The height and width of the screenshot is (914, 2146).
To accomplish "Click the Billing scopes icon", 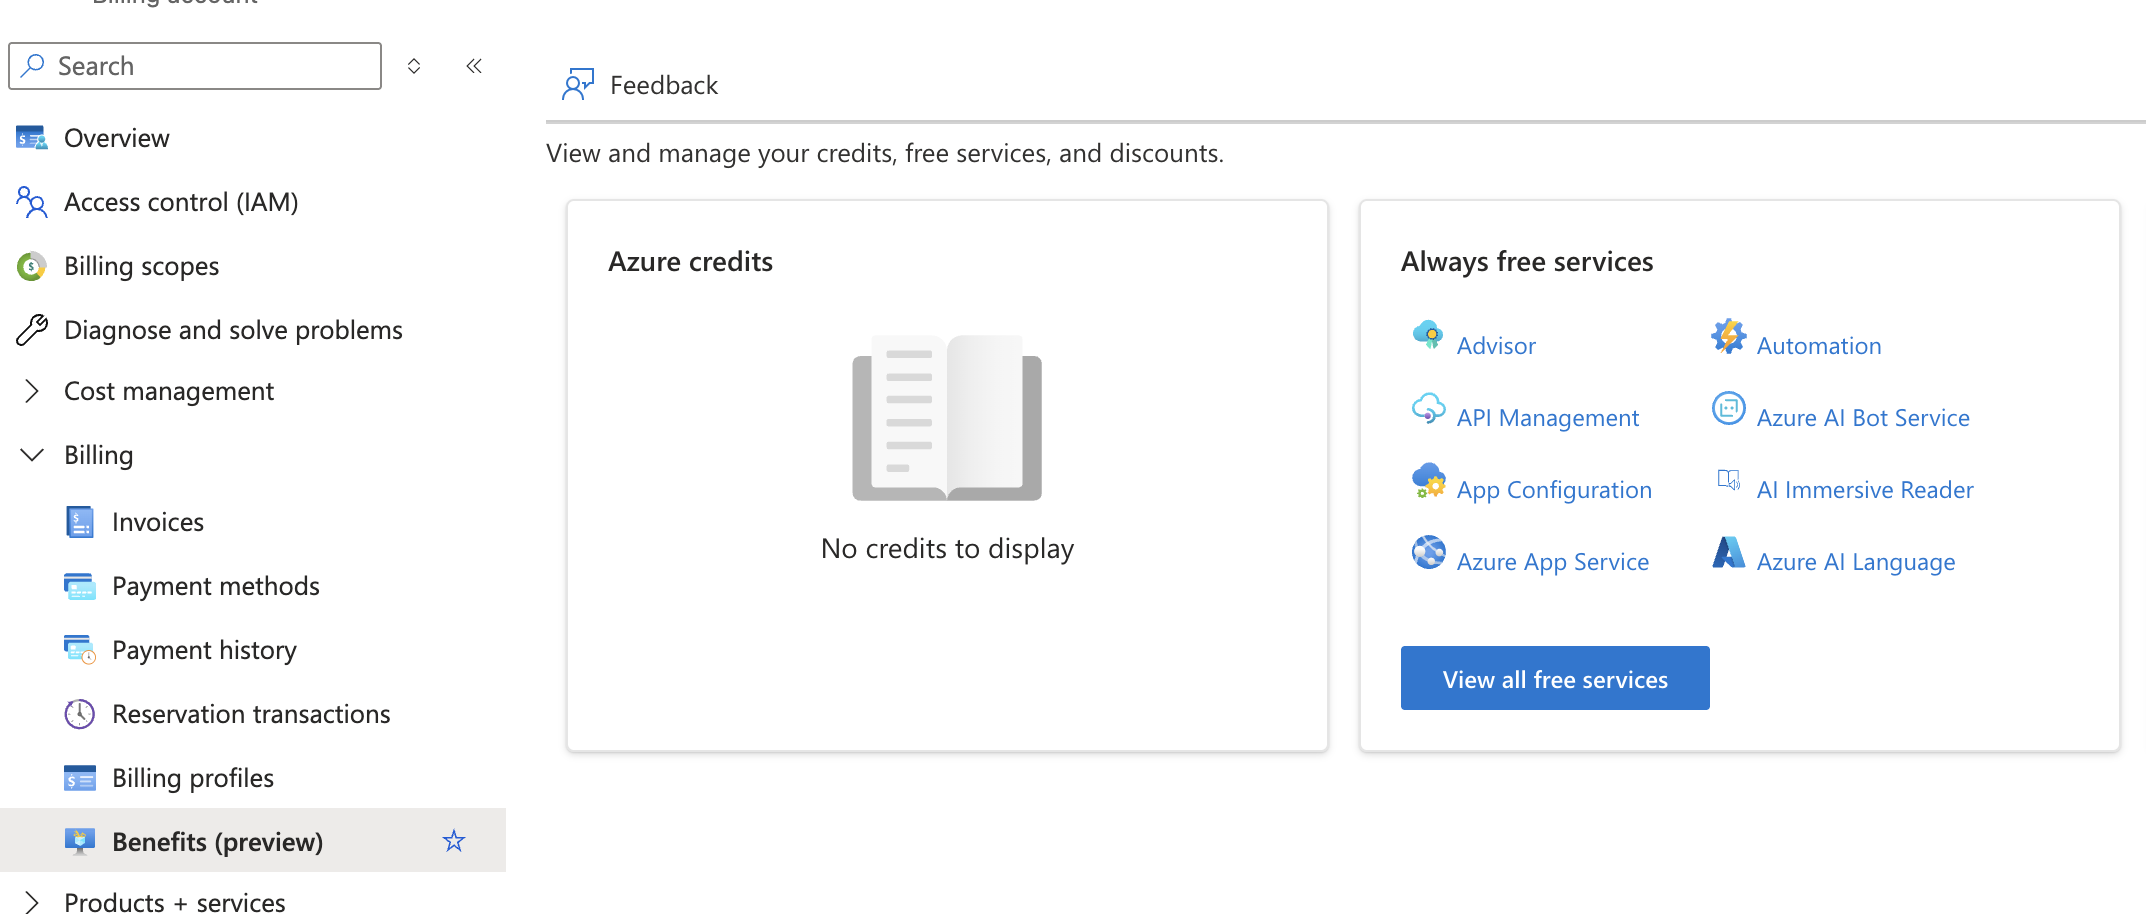I will tap(32, 266).
